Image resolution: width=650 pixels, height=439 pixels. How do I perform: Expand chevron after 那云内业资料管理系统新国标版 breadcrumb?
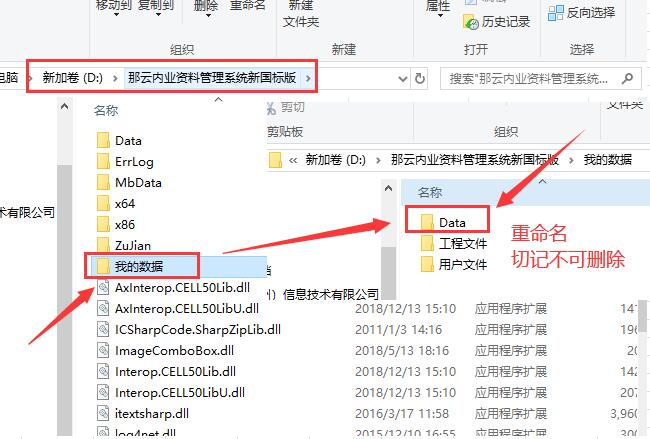pyautogui.click(x=308, y=78)
